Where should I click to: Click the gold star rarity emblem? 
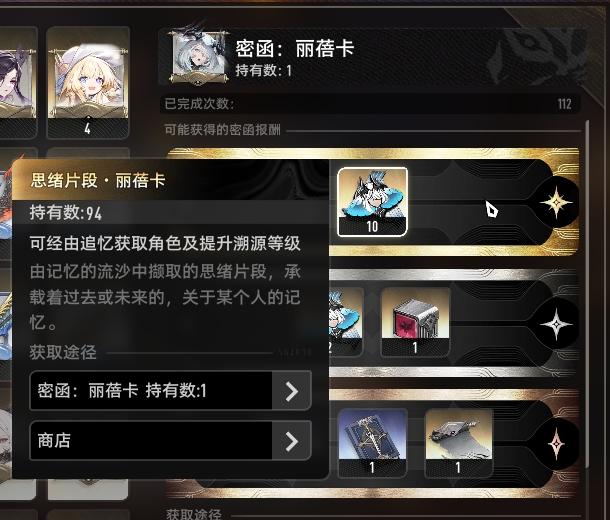[556, 202]
